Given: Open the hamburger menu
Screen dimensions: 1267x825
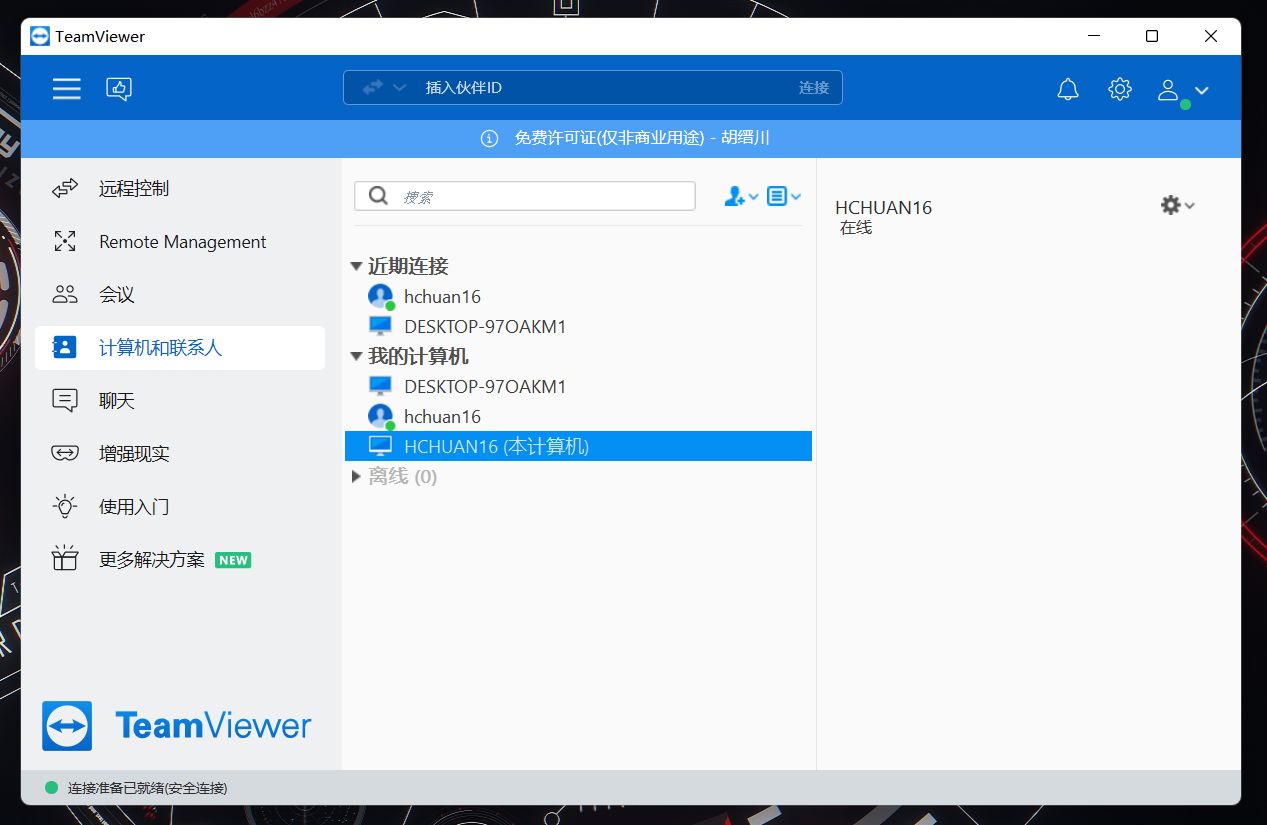Looking at the screenshot, I should (67, 89).
